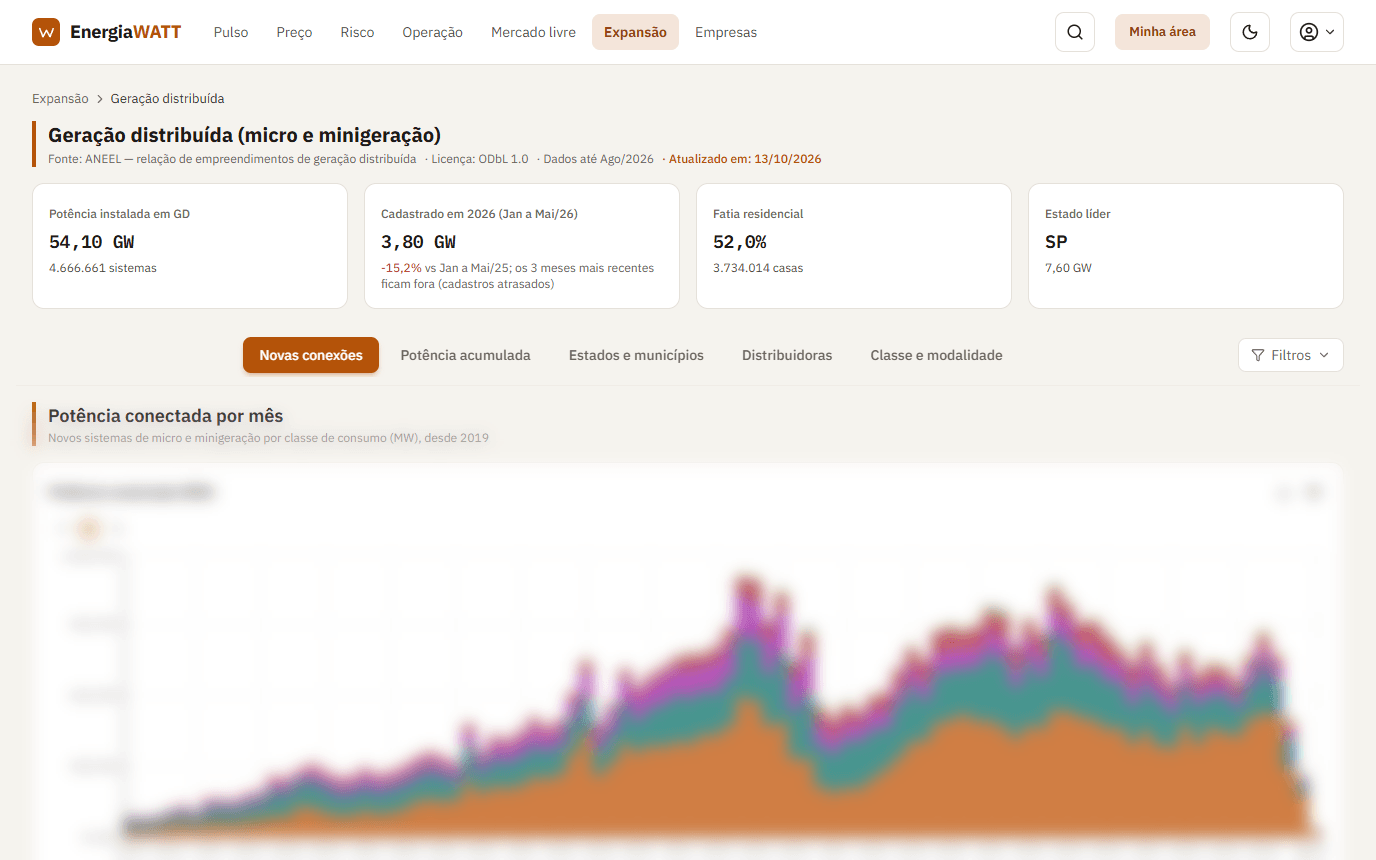Select the 52,0% residential share value

739,242
